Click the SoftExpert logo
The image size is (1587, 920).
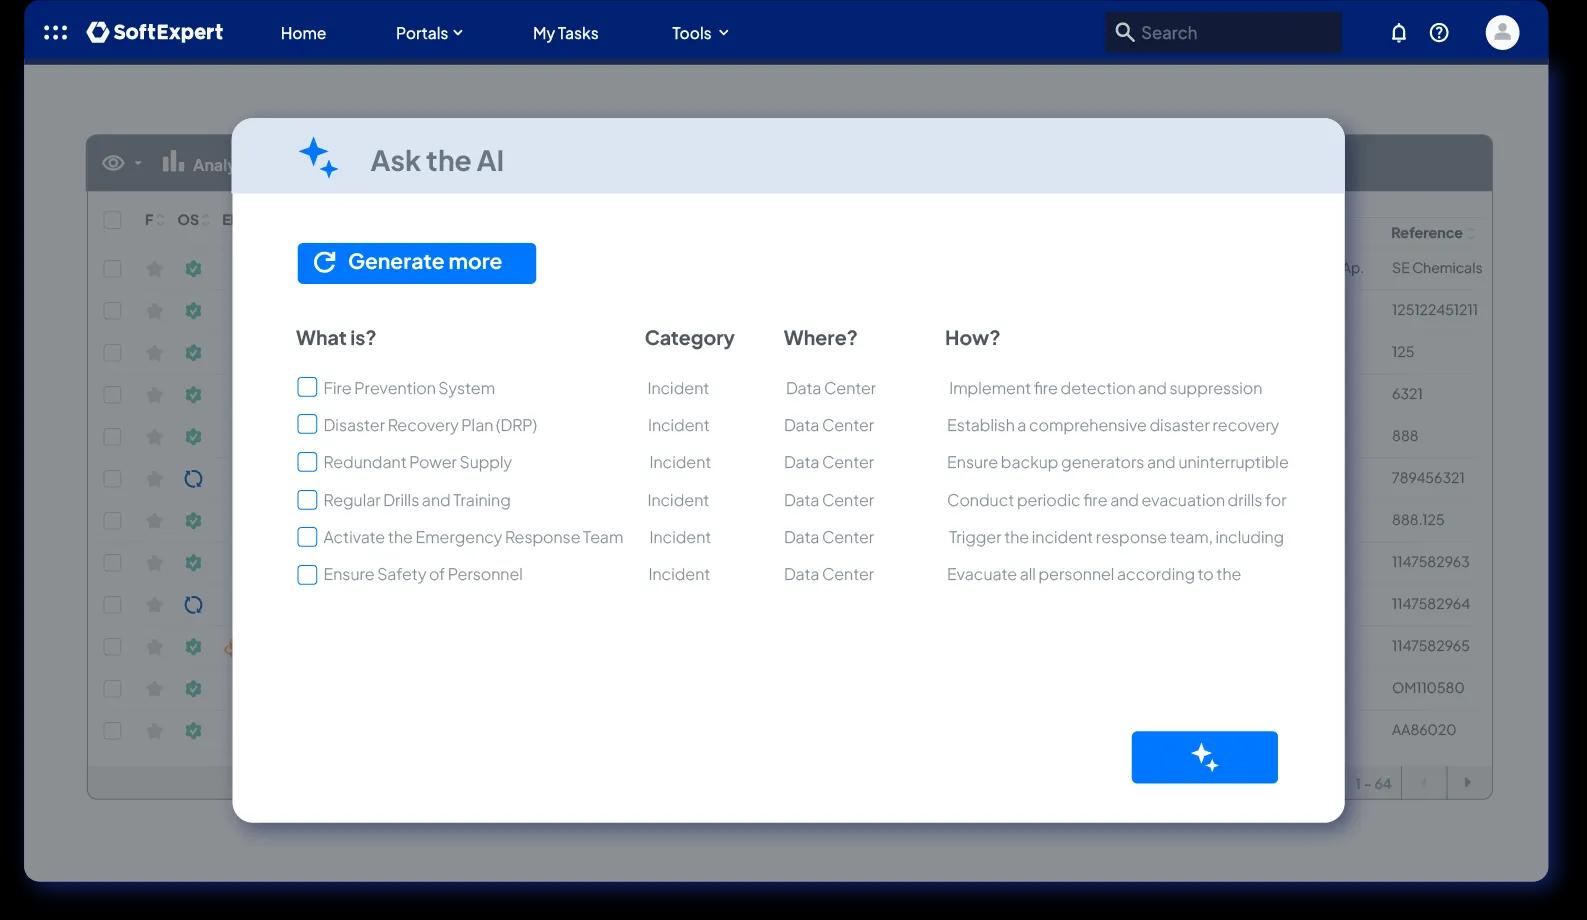[x=155, y=33]
